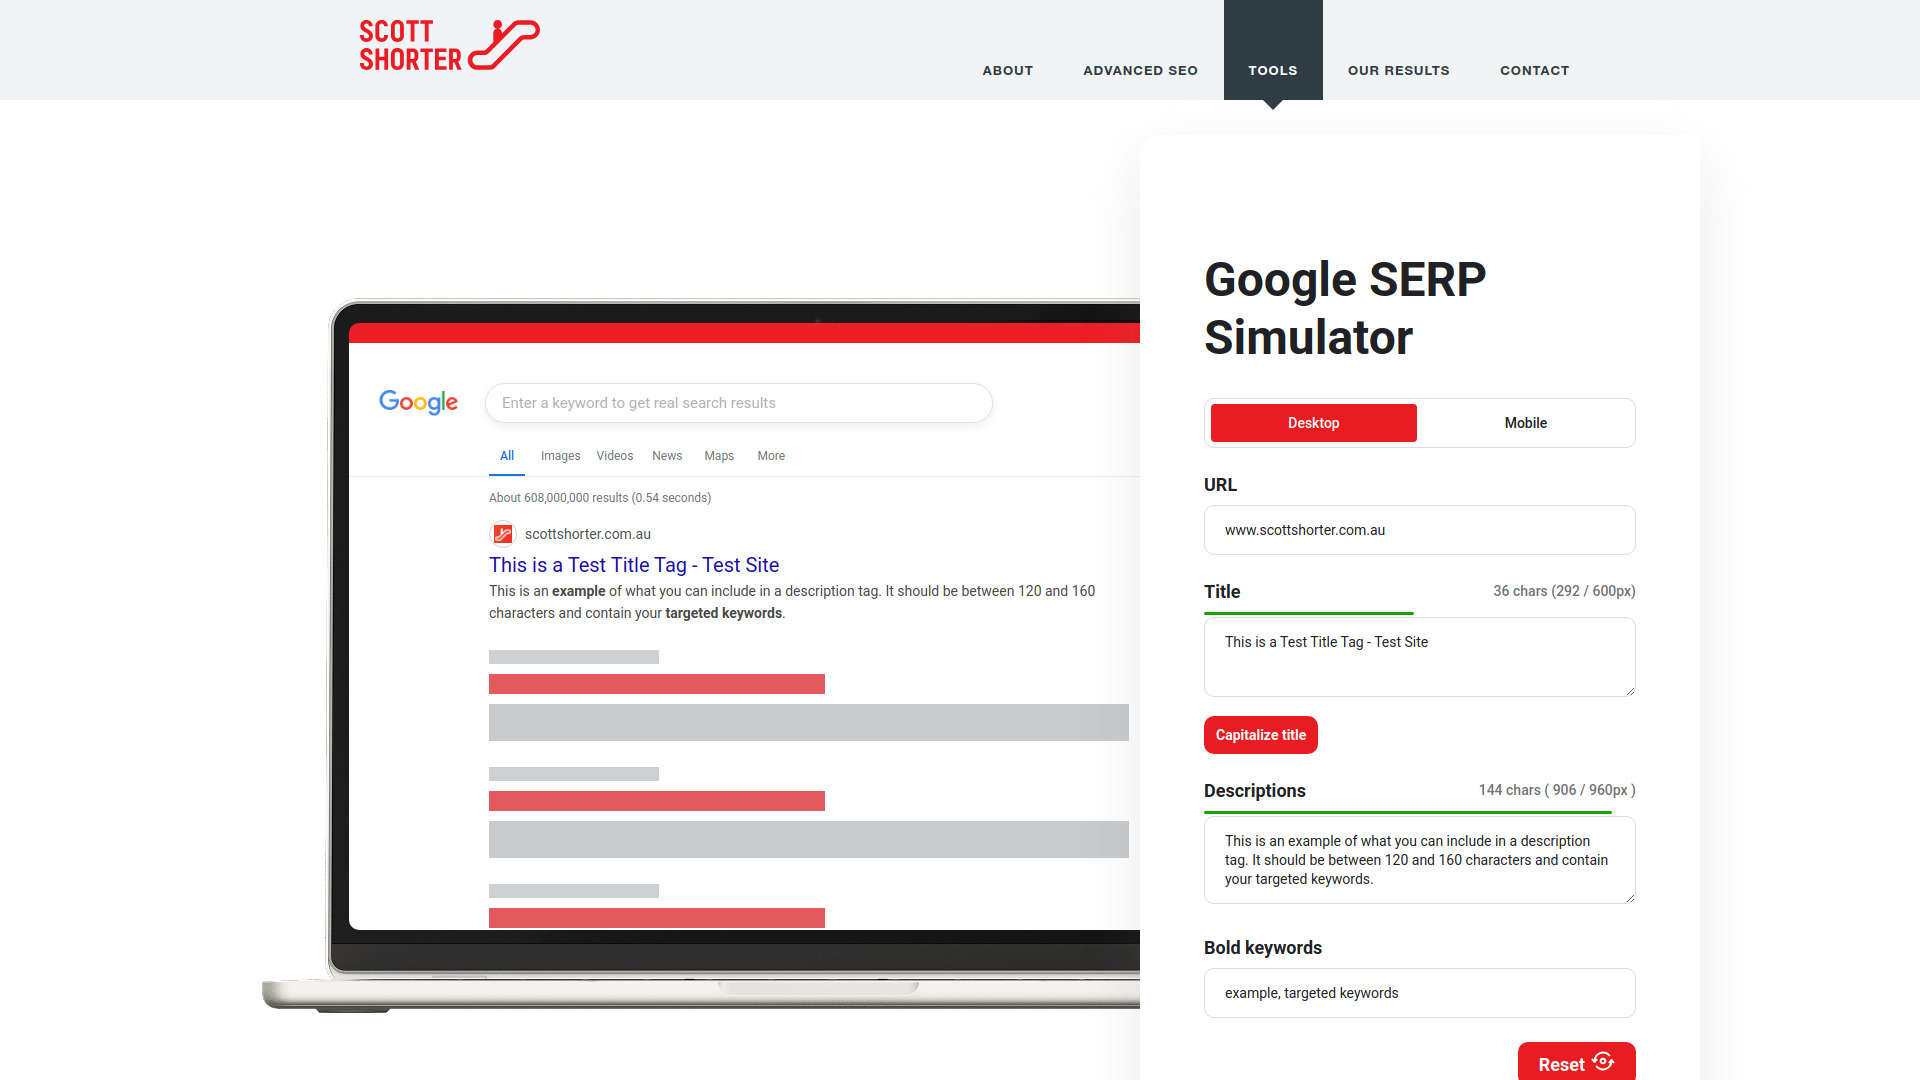Open the Contact menu item
This screenshot has height=1080, width=1920.
point(1534,70)
